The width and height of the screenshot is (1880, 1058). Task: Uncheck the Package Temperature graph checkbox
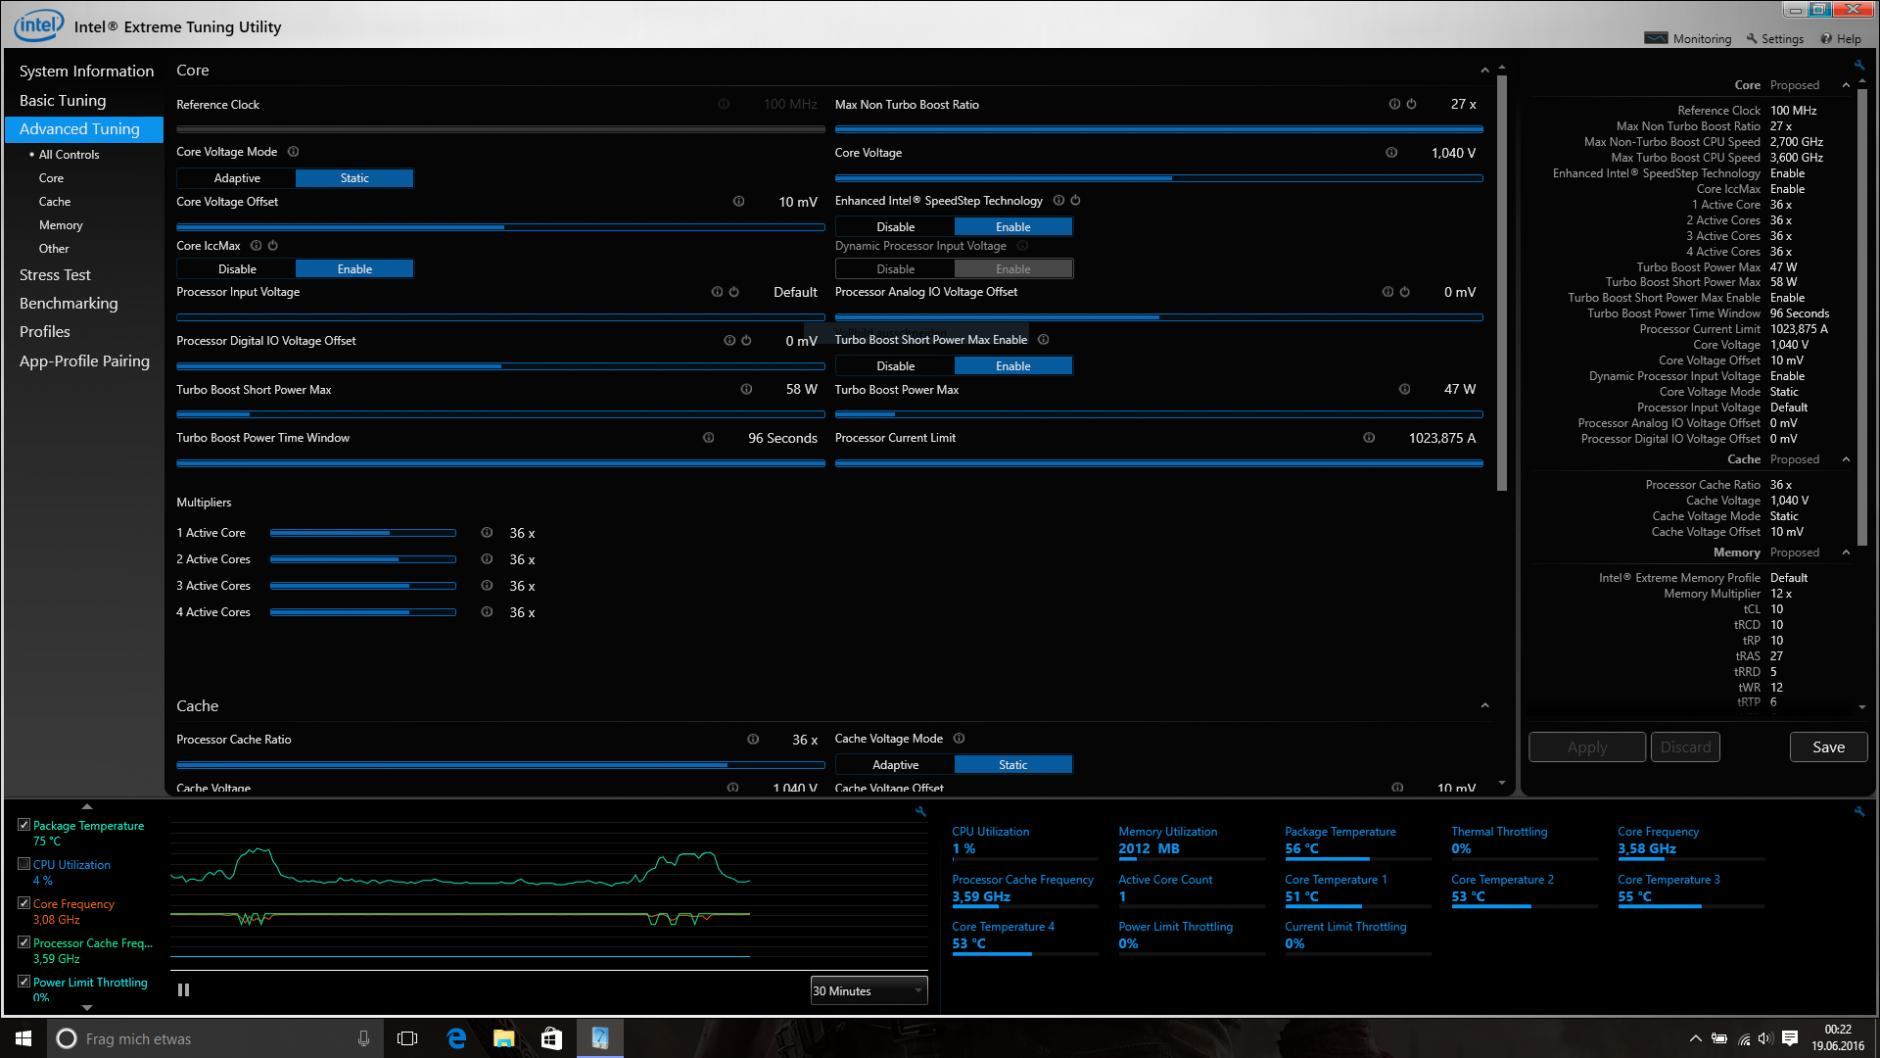[24, 825]
